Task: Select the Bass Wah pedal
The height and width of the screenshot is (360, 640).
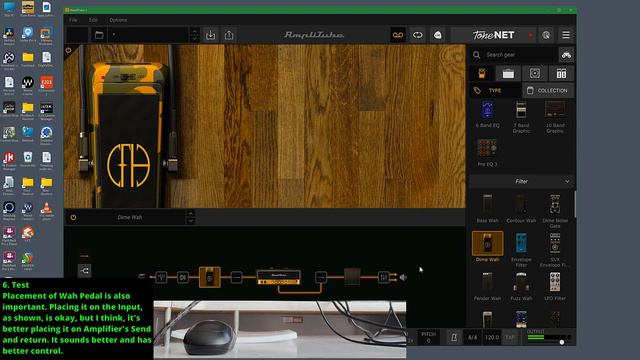Action: click(x=487, y=208)
